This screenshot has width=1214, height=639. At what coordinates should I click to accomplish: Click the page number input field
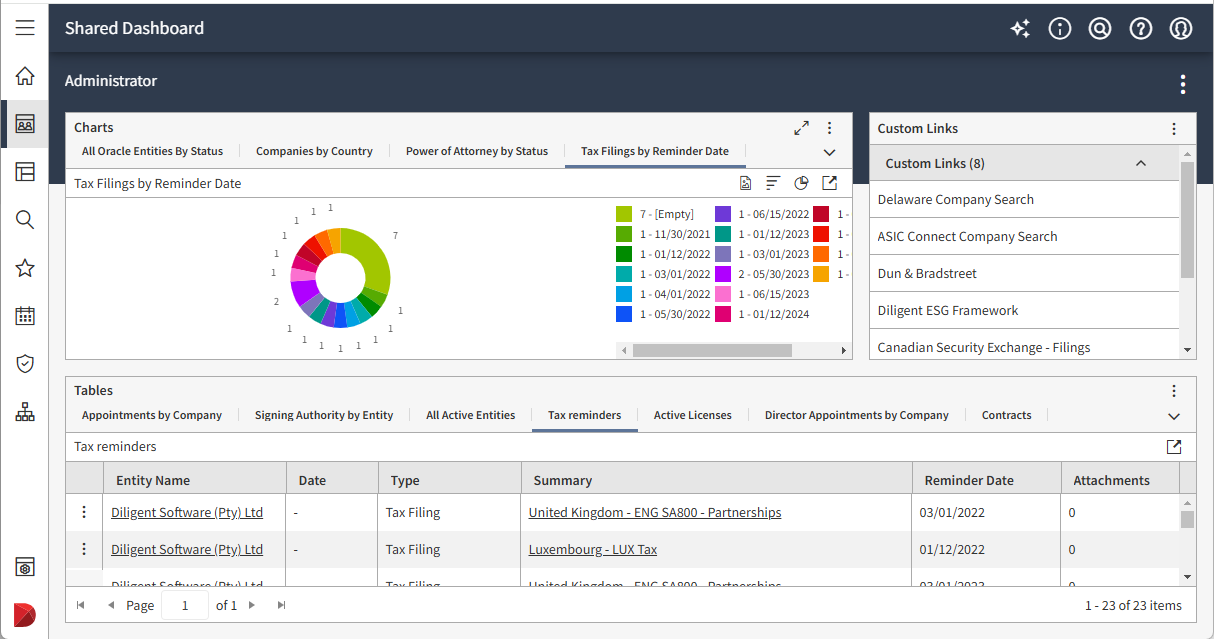[185, 605]
